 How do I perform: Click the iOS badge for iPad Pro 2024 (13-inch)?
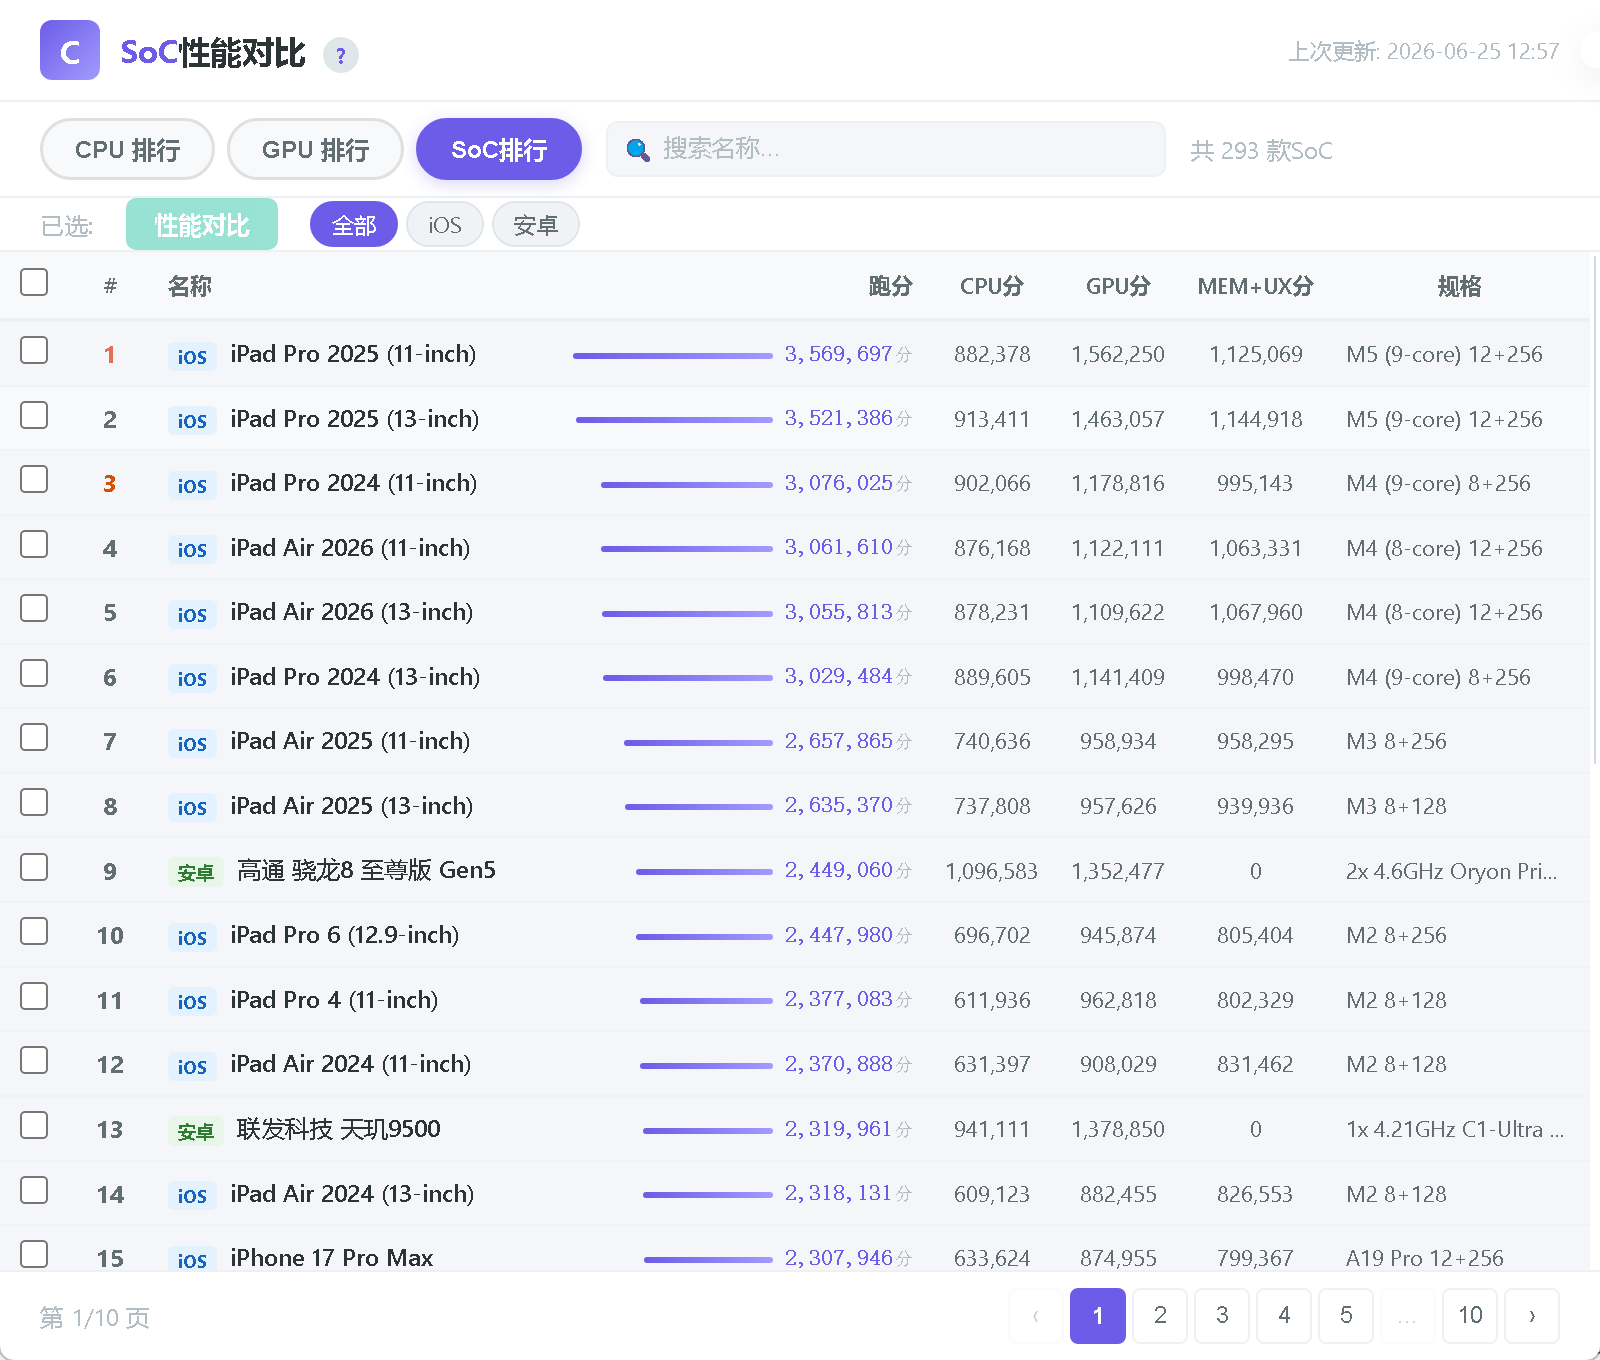192,678
